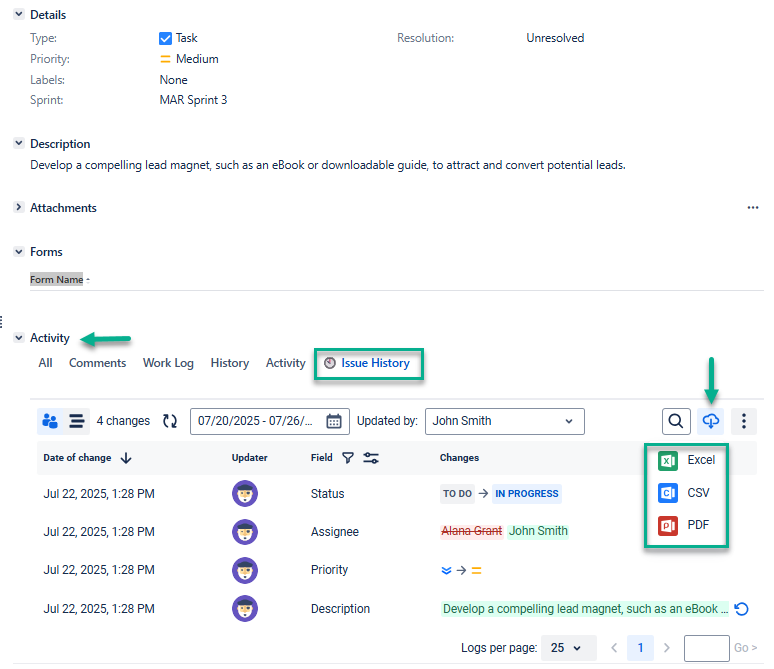Click the calendar icon in date field

coord(334,421)
